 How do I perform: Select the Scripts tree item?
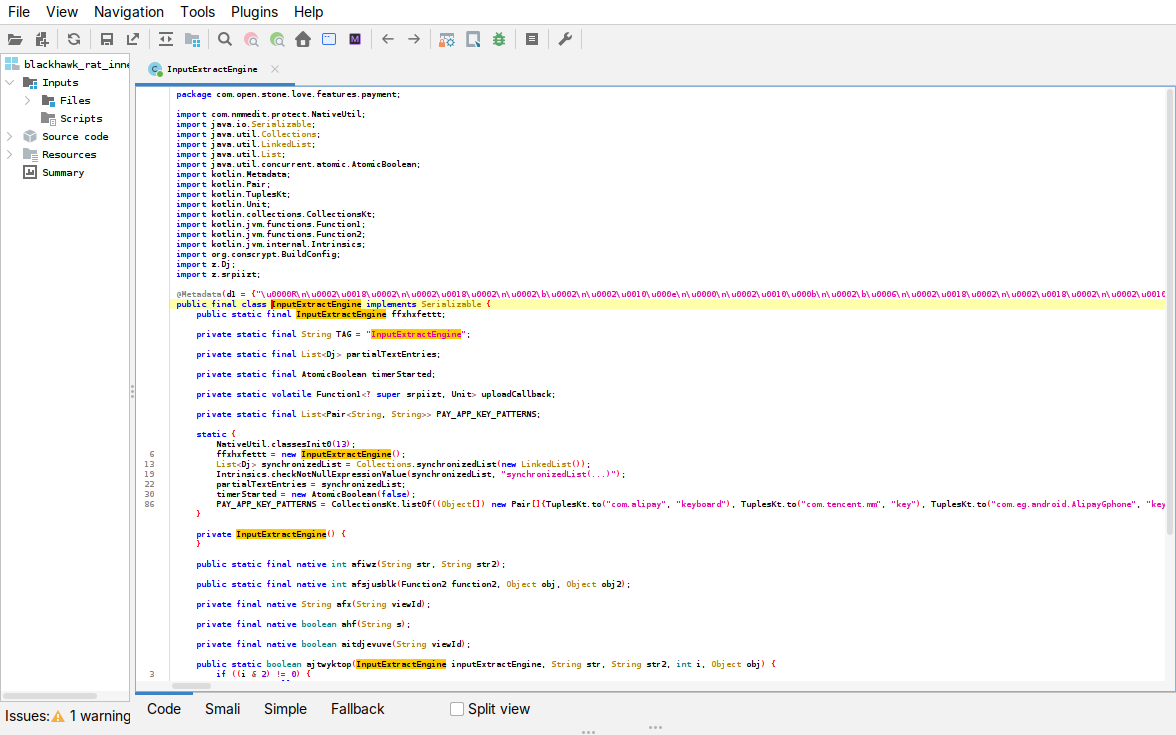81,118
